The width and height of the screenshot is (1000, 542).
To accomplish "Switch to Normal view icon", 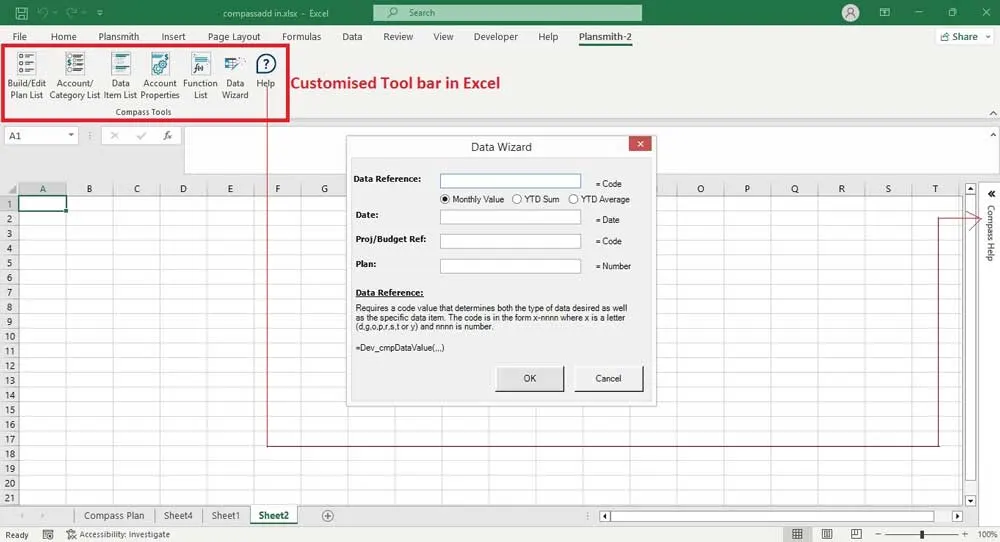I will [x=797, y=534].
